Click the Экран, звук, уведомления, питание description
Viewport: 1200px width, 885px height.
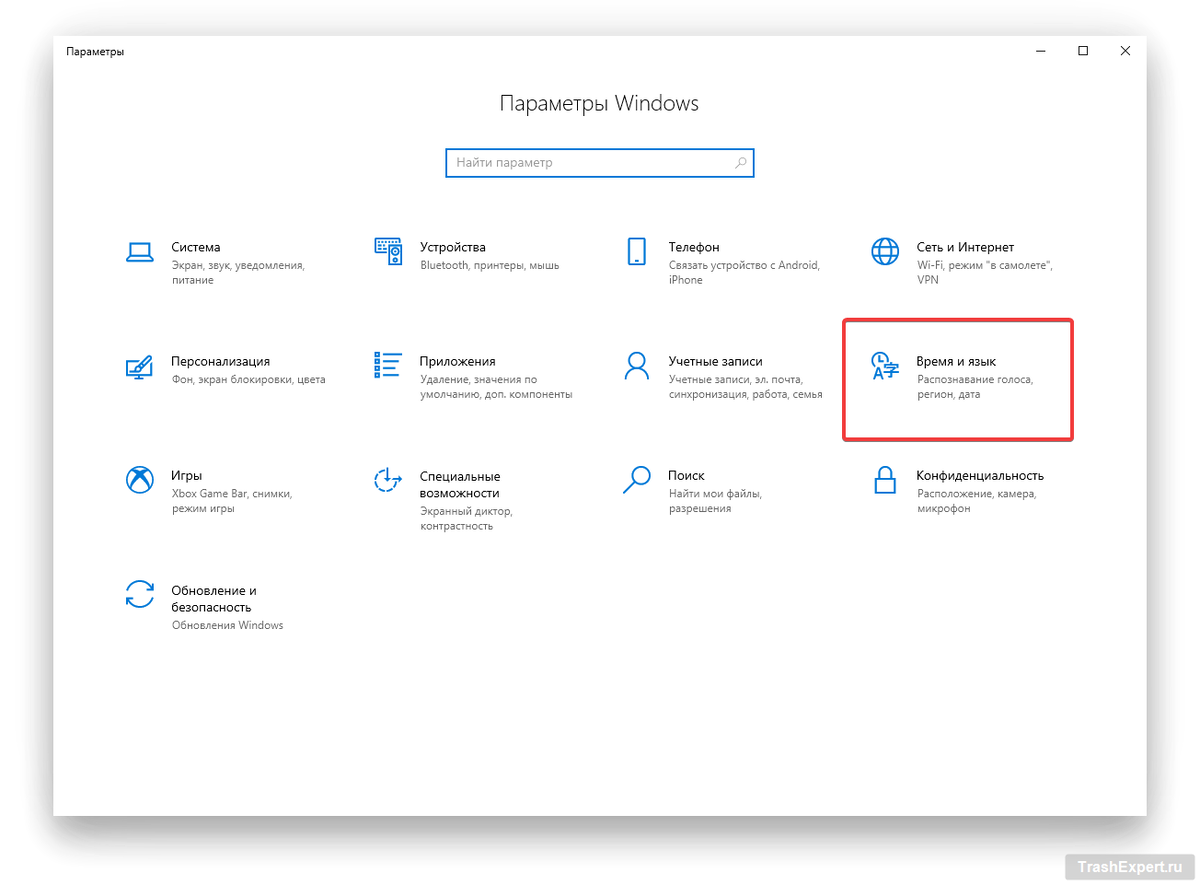pos(238,273)
